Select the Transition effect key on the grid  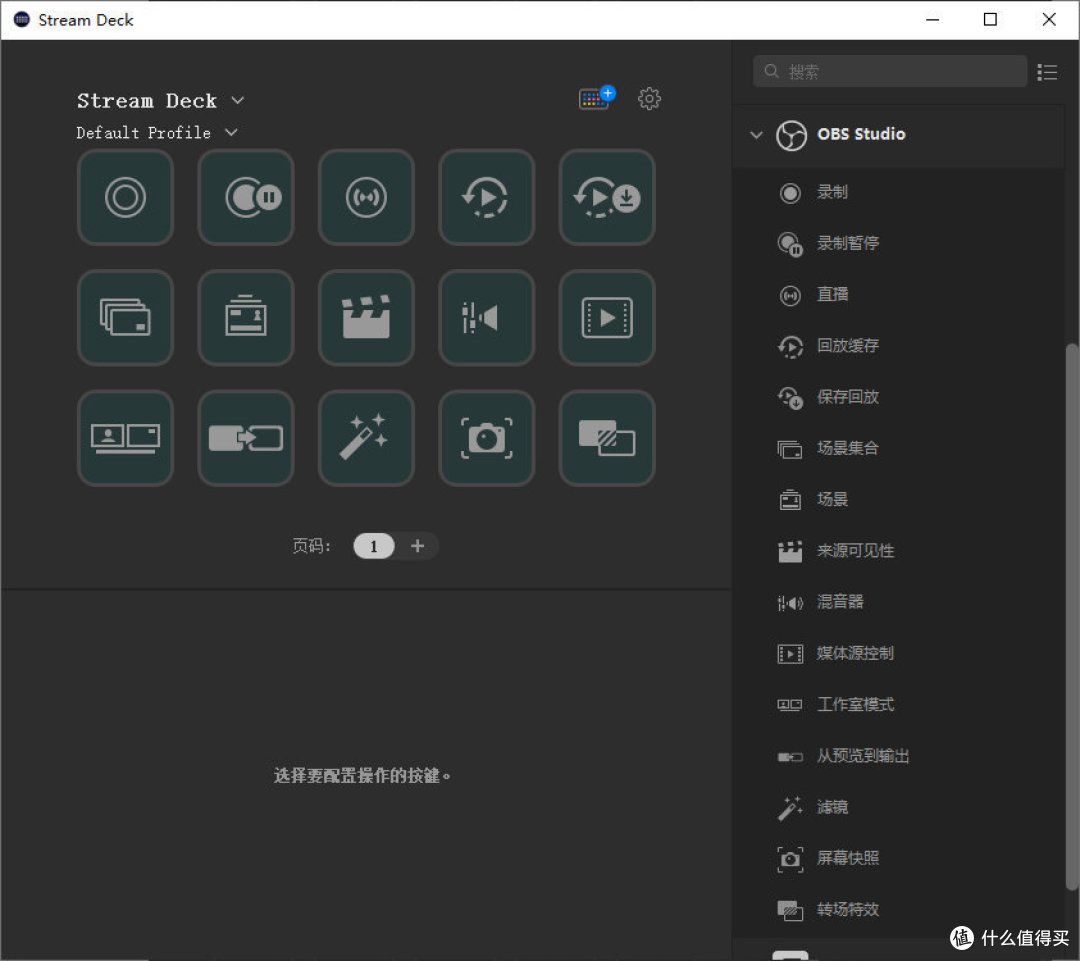pyautogui.click(x=607, y=438)
